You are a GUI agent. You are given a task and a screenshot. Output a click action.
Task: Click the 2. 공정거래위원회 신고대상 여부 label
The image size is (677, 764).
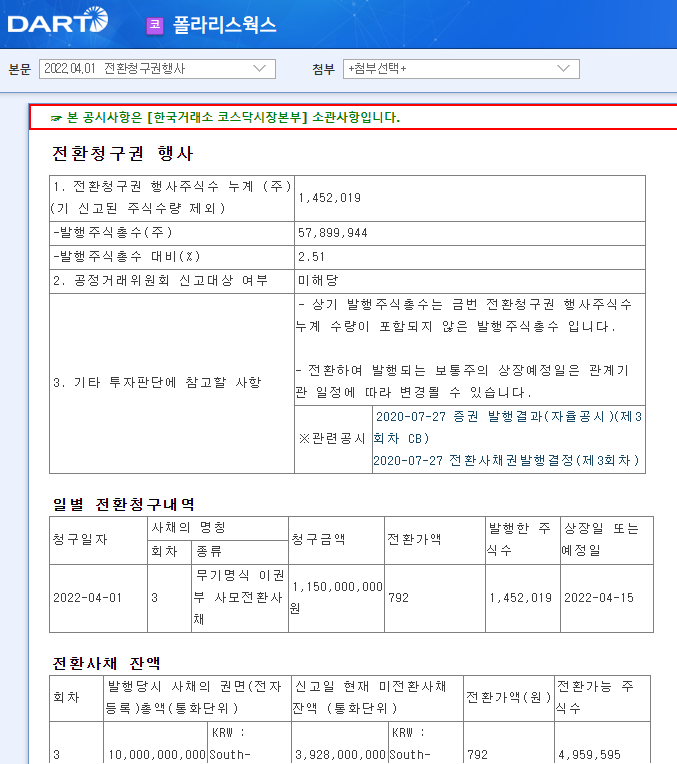coord(160,281)
